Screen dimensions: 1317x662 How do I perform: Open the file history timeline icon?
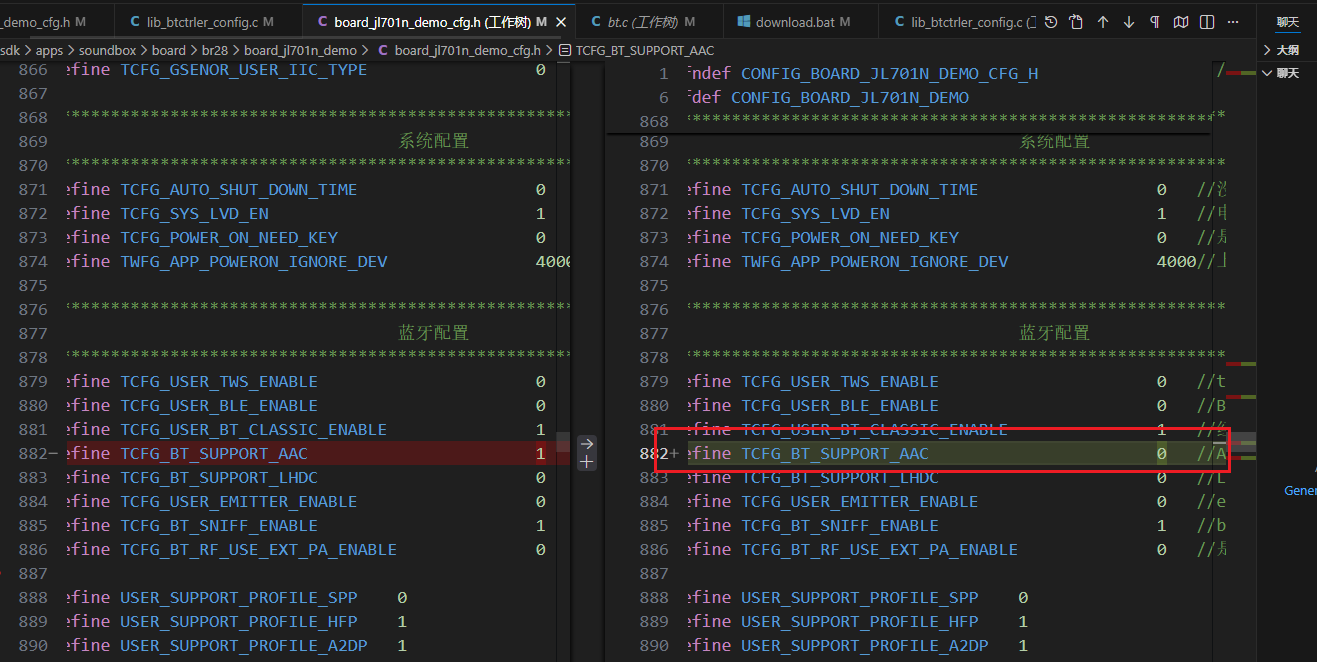(1051, 22)
